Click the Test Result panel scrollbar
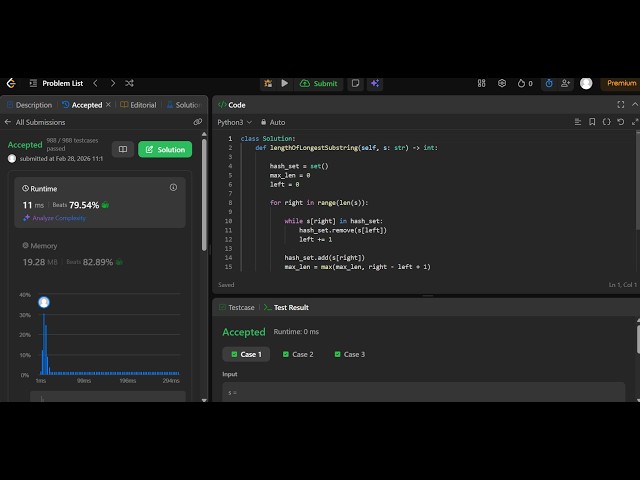This screenshot has height=480, width=640. (x=638, y=339)
